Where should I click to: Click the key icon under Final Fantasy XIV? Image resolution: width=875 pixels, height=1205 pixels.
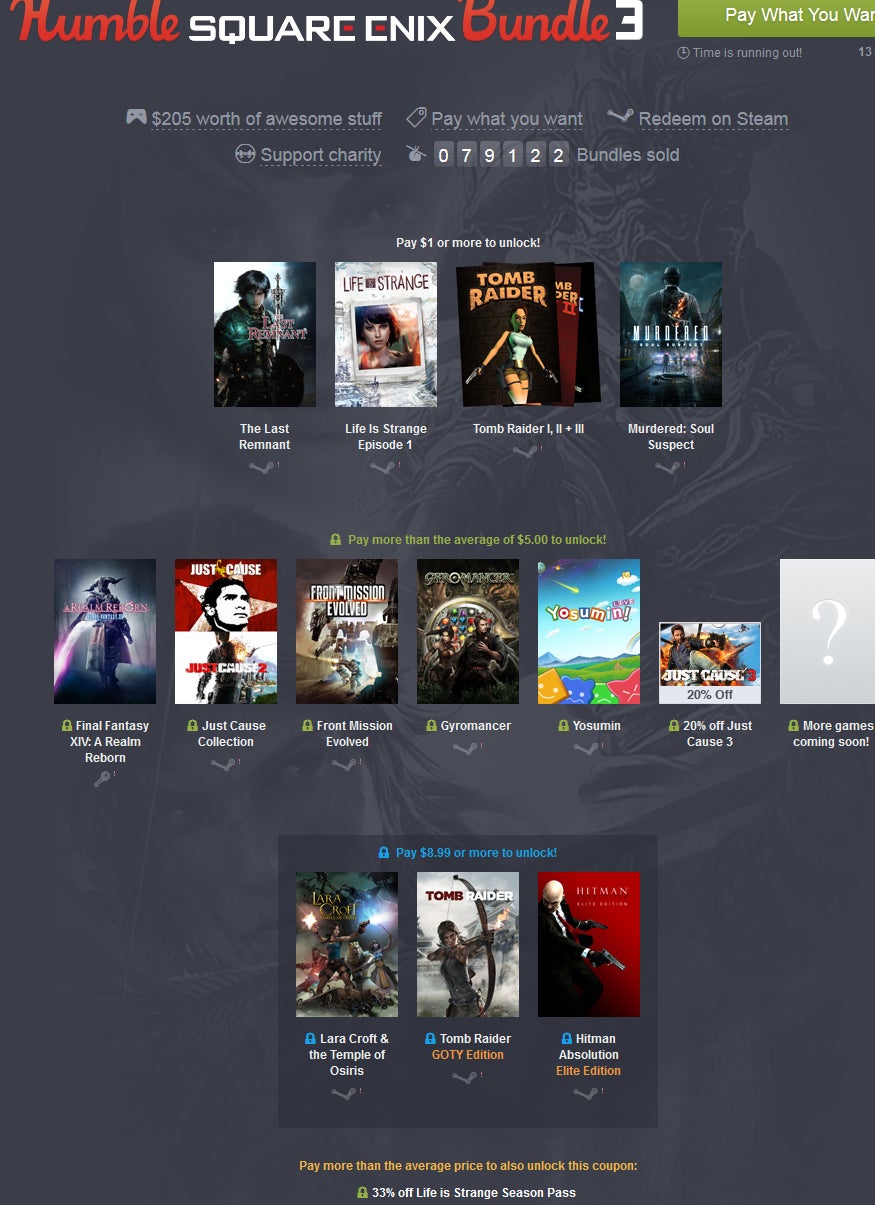(103, 779)
